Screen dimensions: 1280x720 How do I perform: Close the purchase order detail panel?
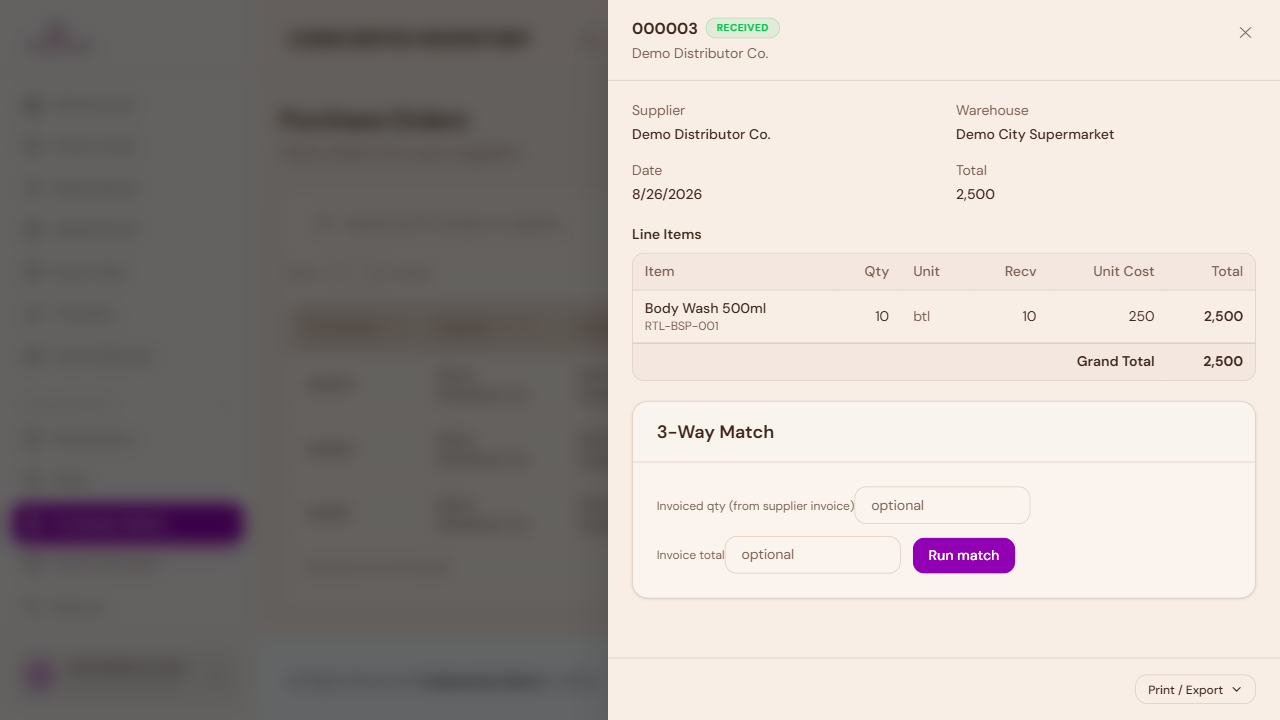tap(1245, 33)
